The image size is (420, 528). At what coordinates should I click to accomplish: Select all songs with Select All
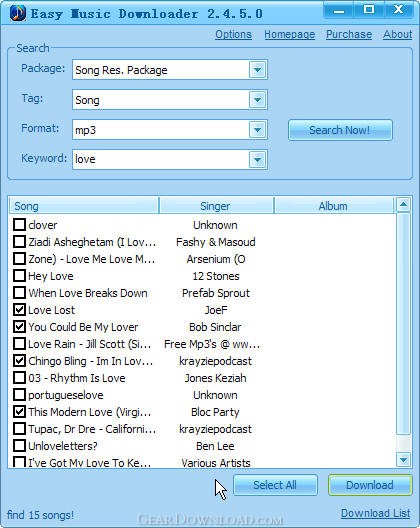[x=275, y=485]
